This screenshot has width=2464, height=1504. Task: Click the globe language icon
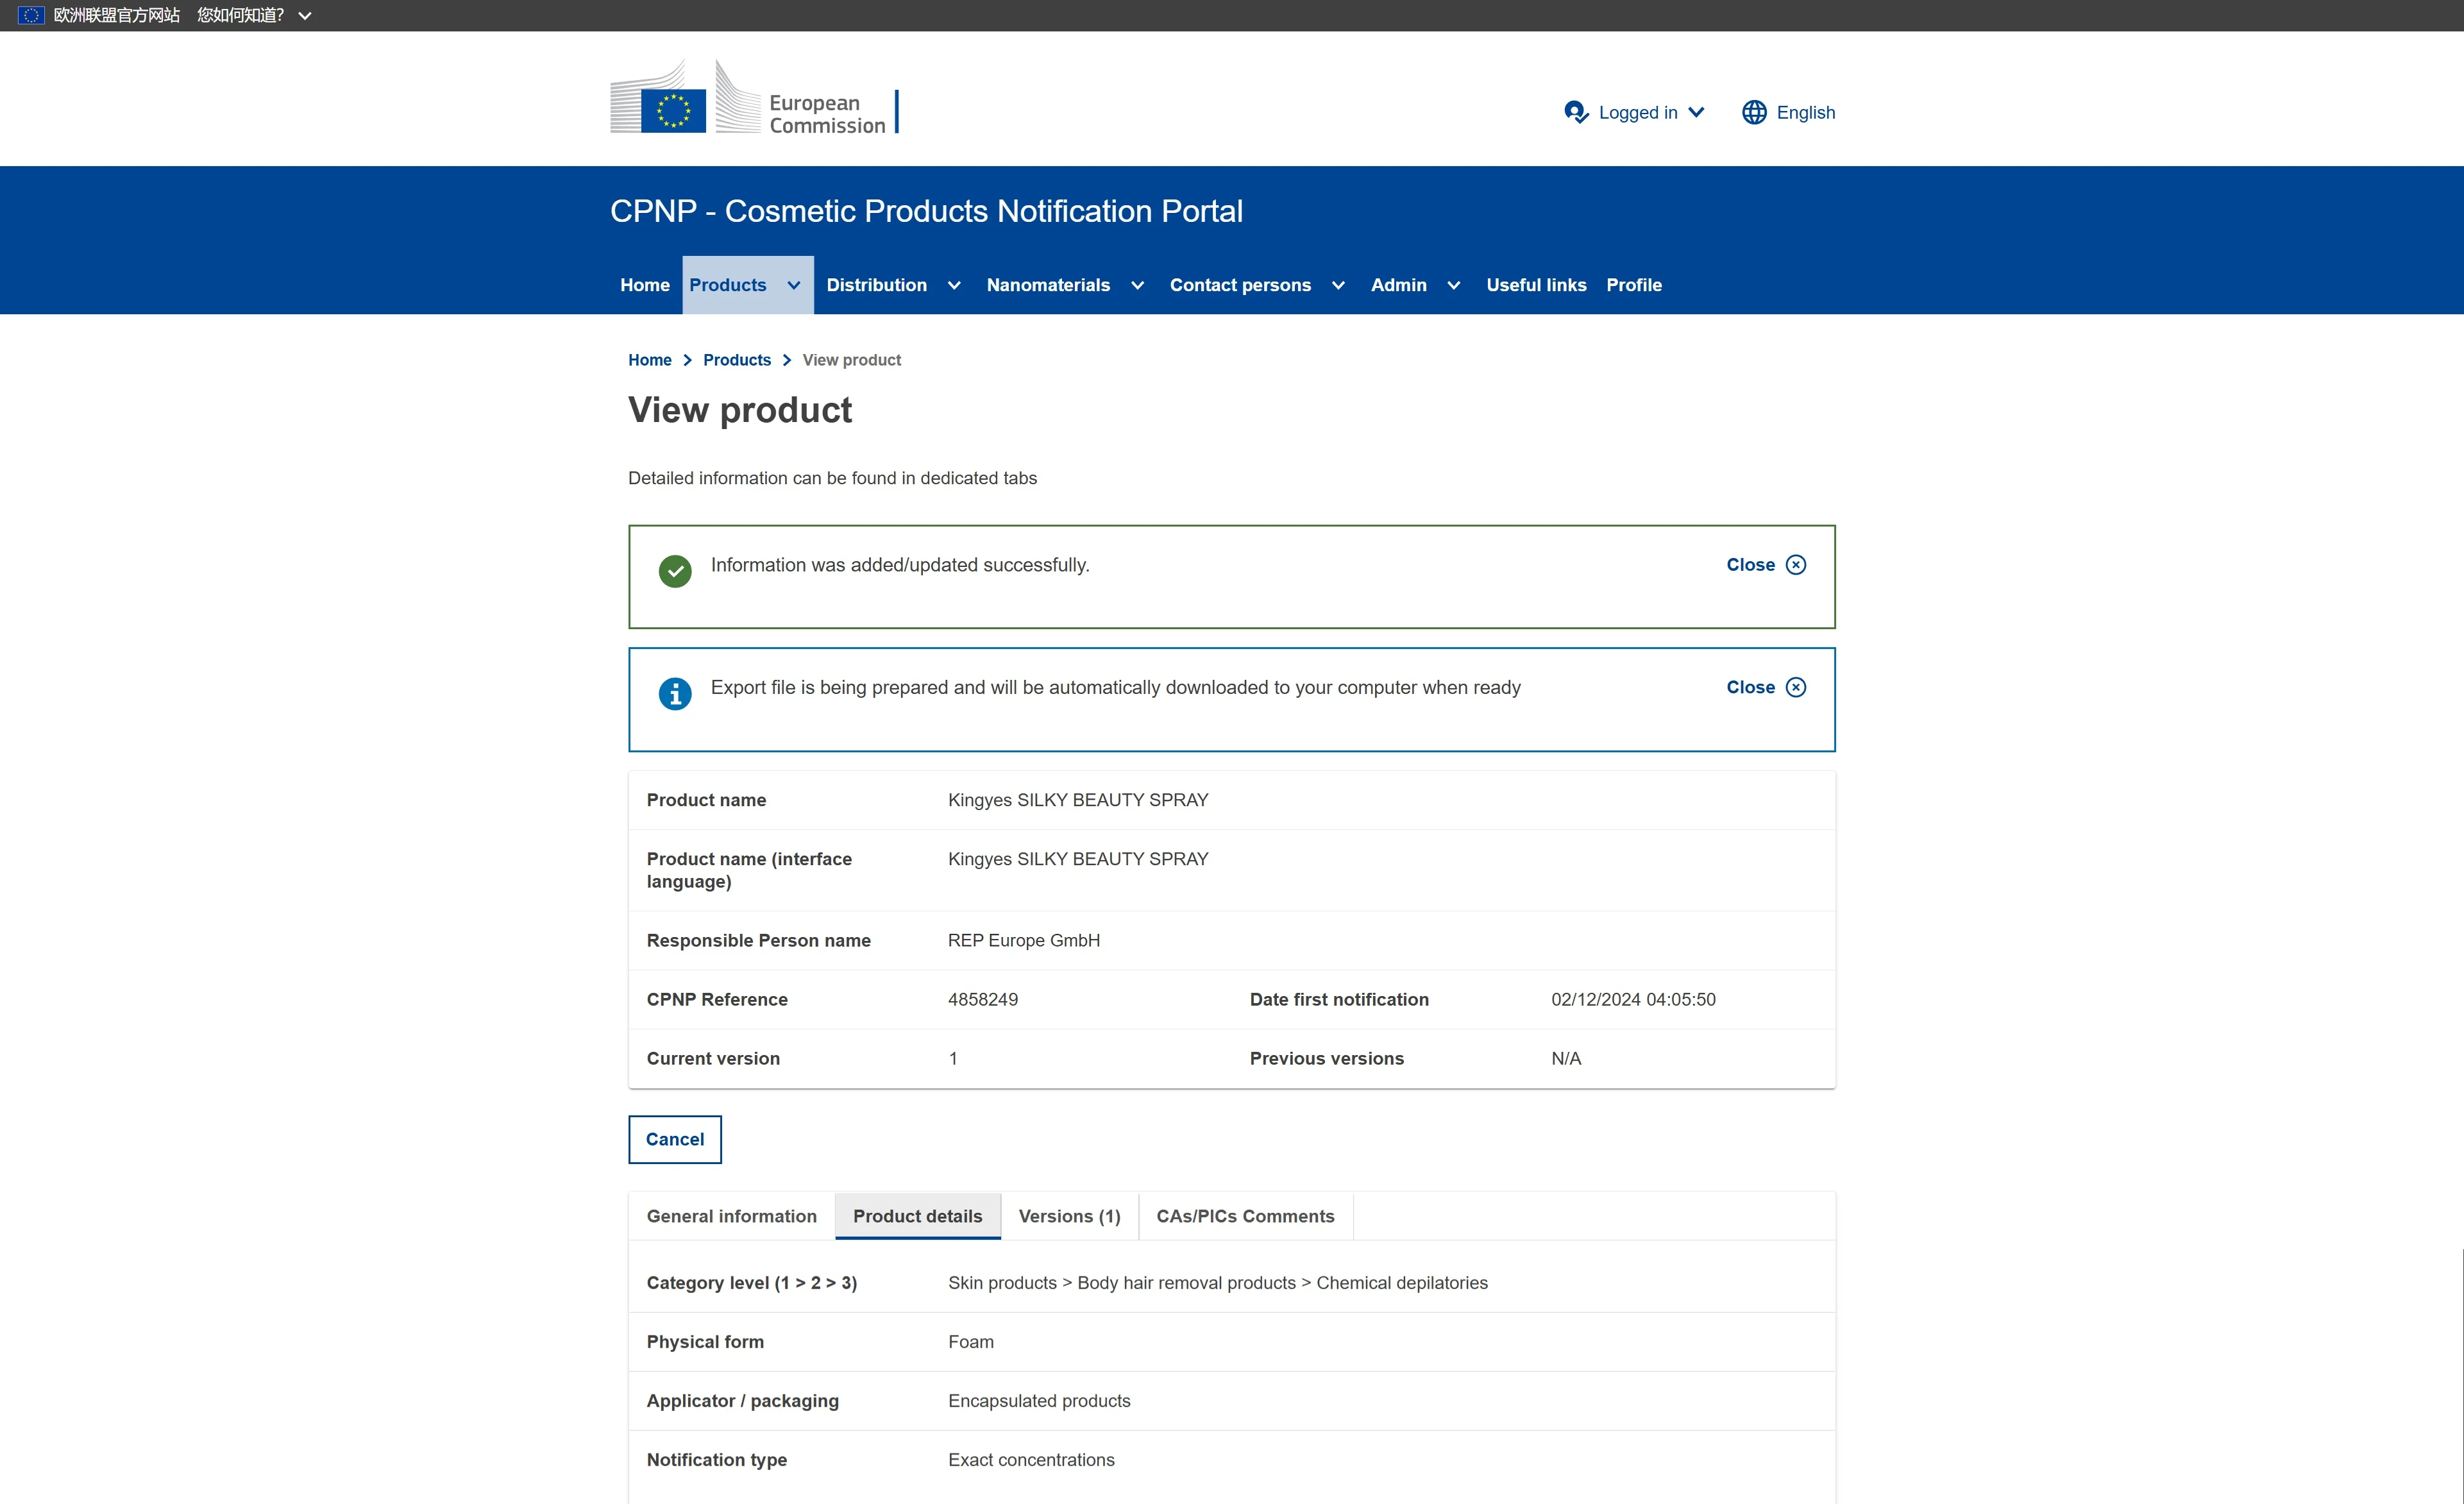1754,112
